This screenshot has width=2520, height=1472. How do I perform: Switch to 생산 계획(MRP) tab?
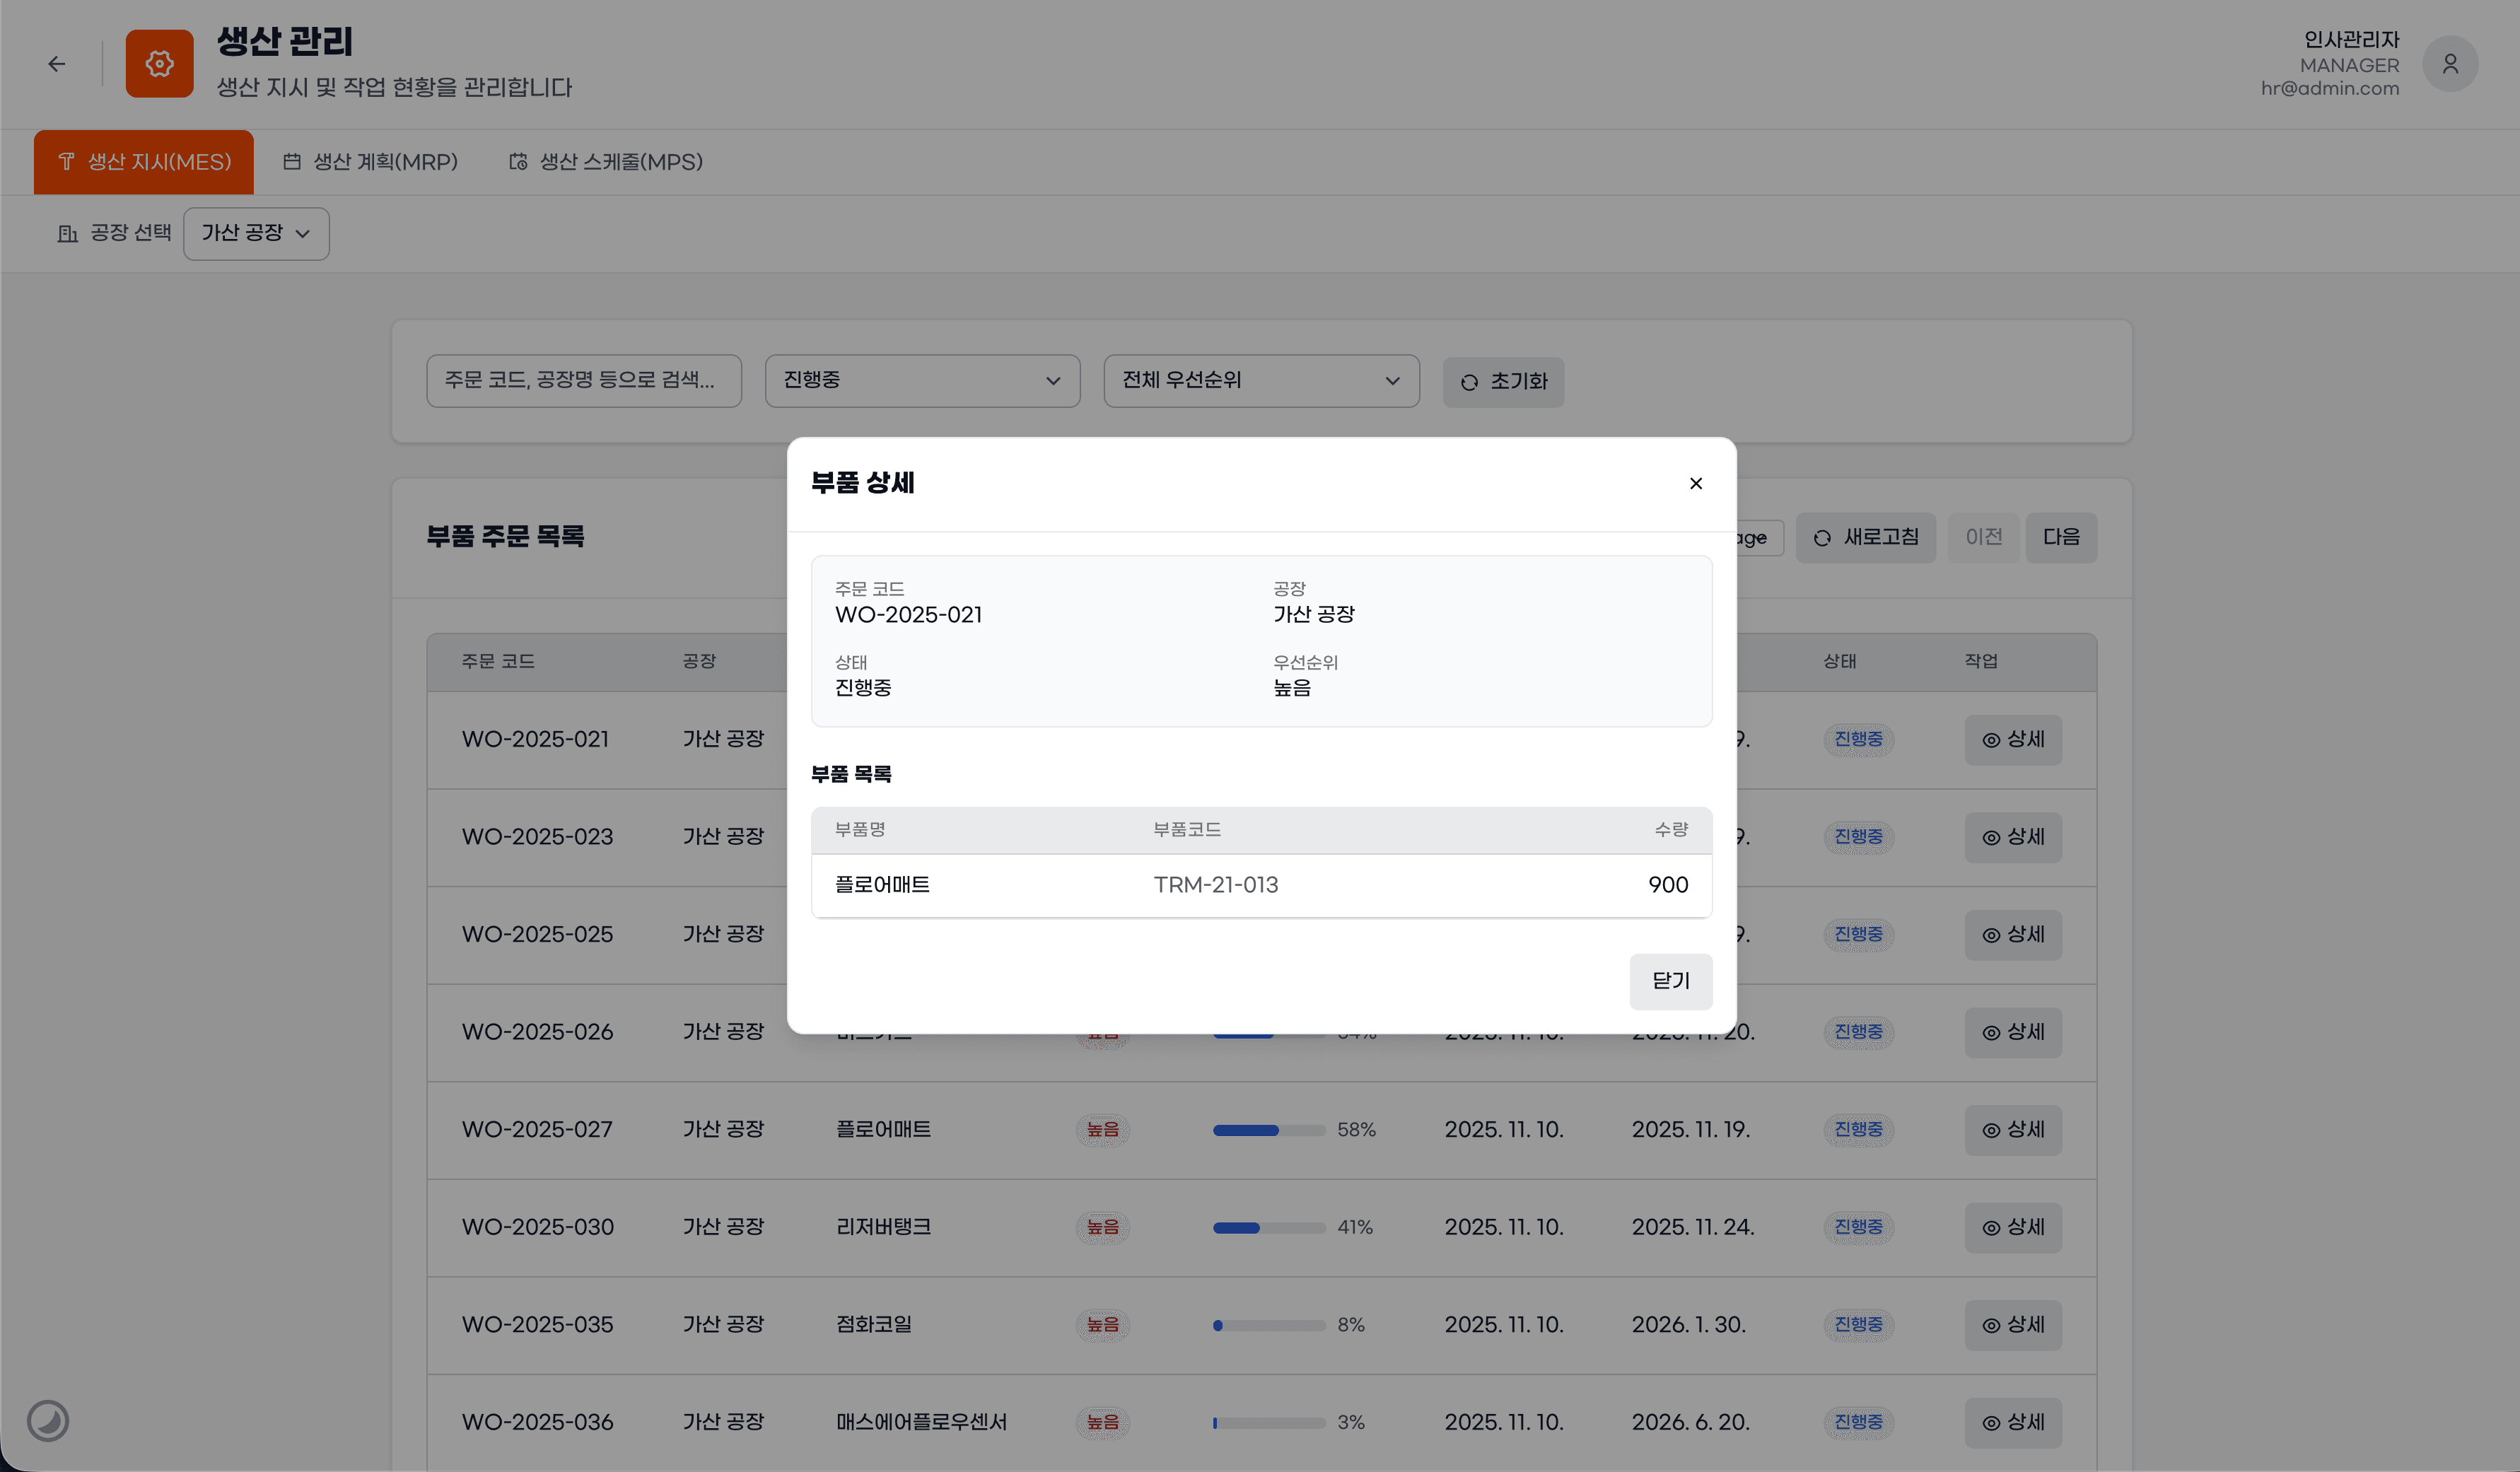371,162
